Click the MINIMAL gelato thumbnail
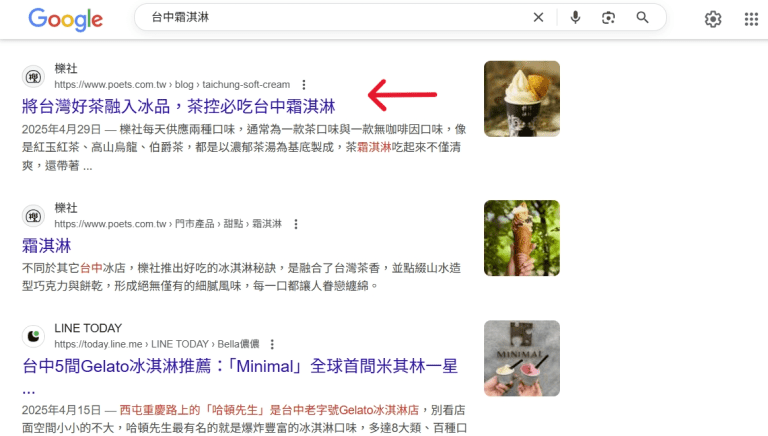Screen dimensions: 768x436 [522, 358]
